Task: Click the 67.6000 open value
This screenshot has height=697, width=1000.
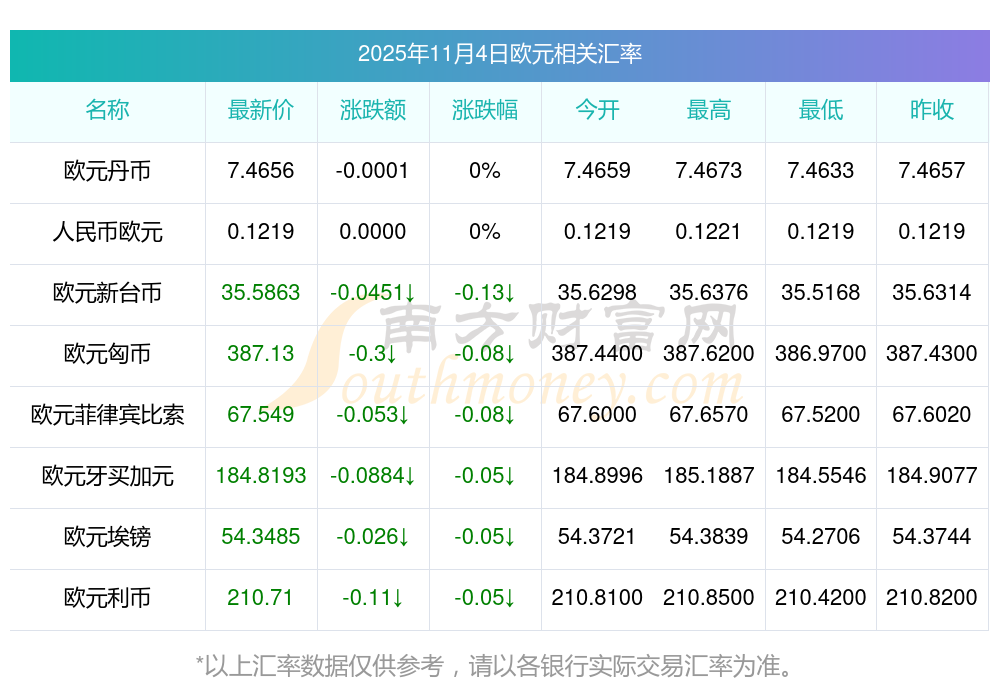Action: pyautogui.click(x=597, y=415)
